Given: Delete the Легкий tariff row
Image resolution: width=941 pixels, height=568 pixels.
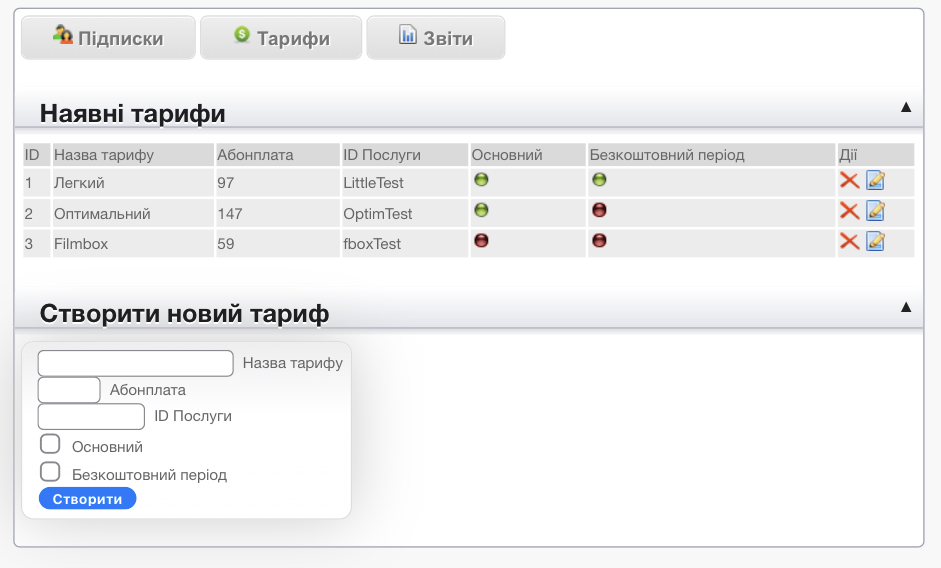Looking at the screenshot, I should click(849, 180).
